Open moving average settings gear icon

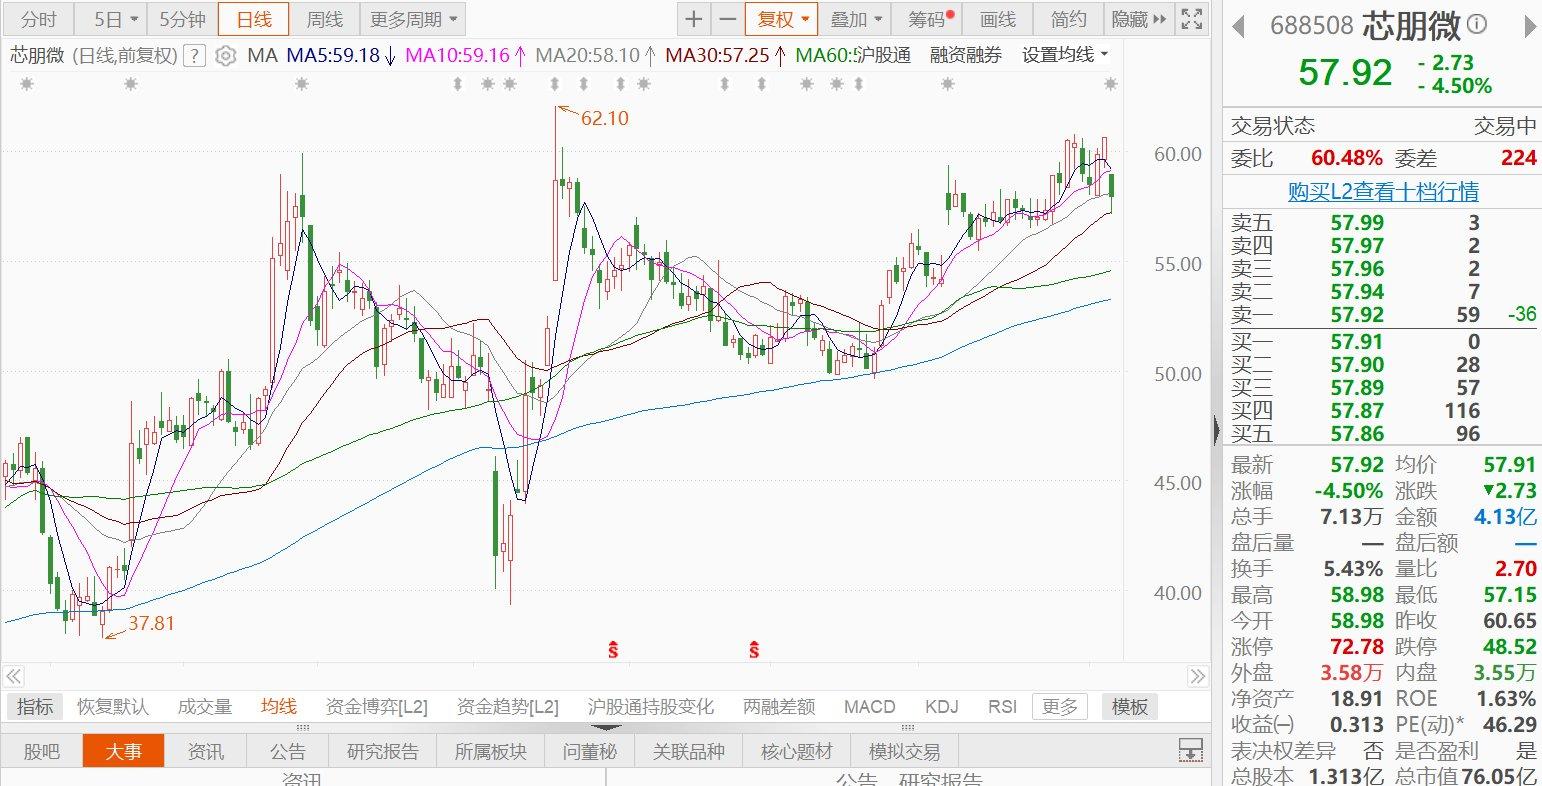[x=226, y=56]
